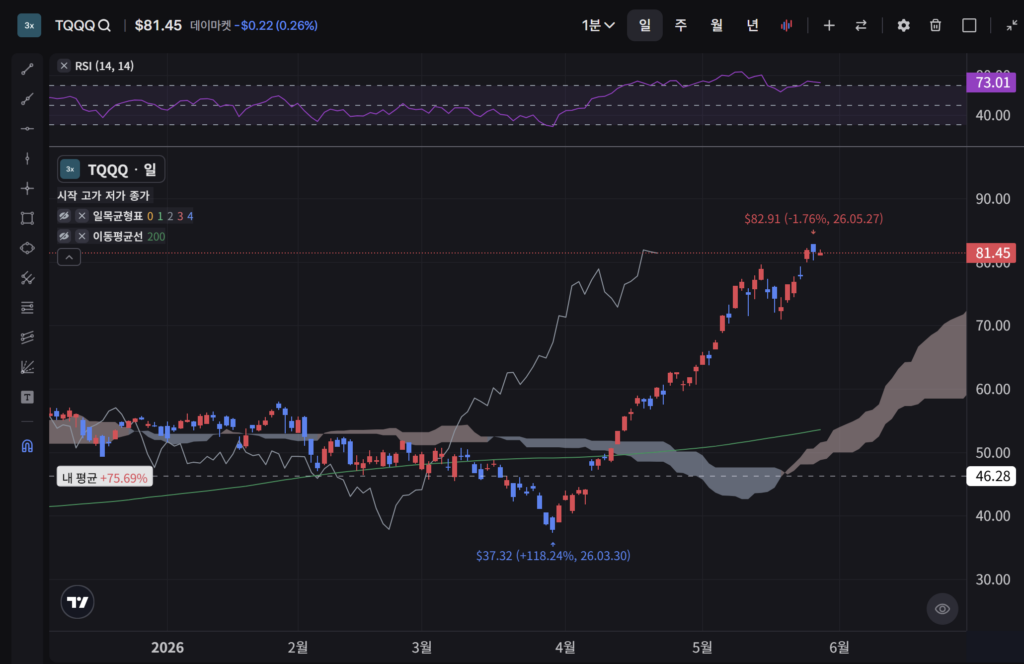Hide the 일목균형표 indicator
Screen dimensions: 1024x664
coord(64,215)
